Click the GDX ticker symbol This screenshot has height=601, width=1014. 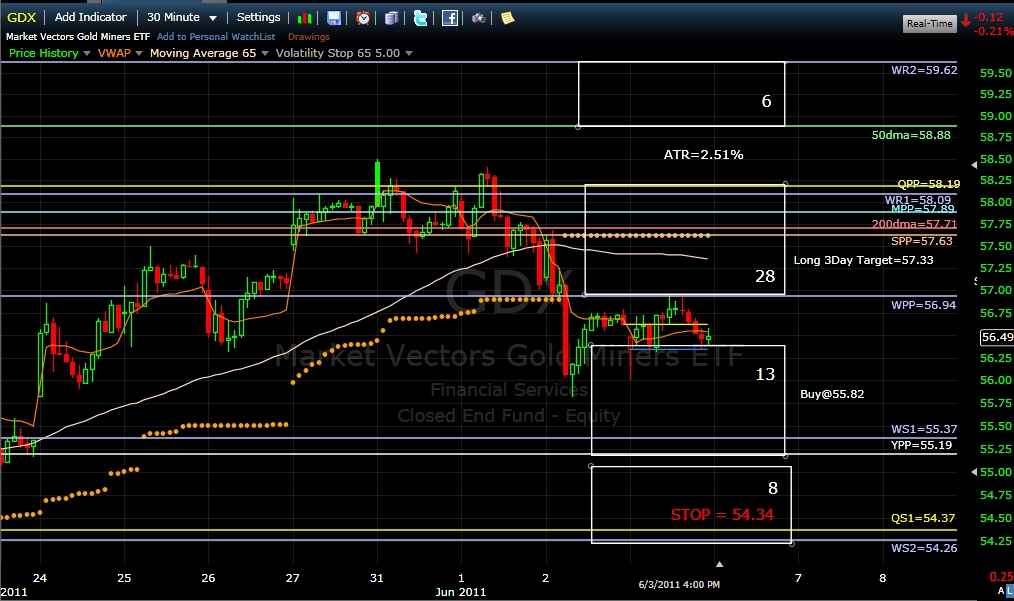(x=21, y=17)
